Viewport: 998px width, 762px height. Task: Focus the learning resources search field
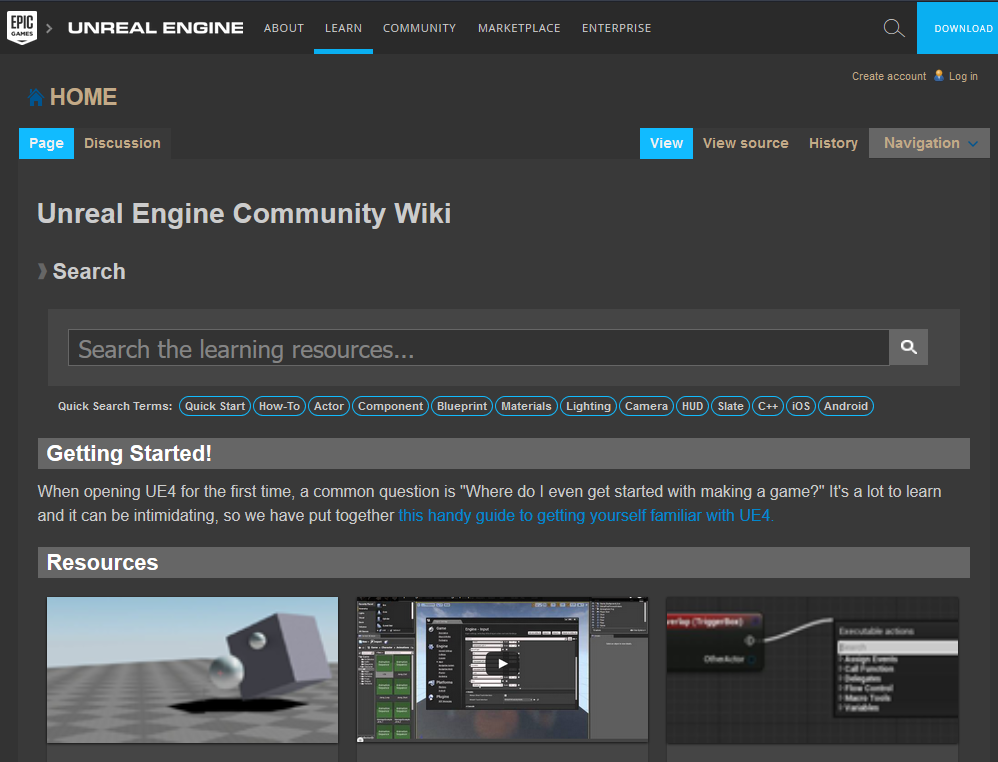(x=479, y=348)
